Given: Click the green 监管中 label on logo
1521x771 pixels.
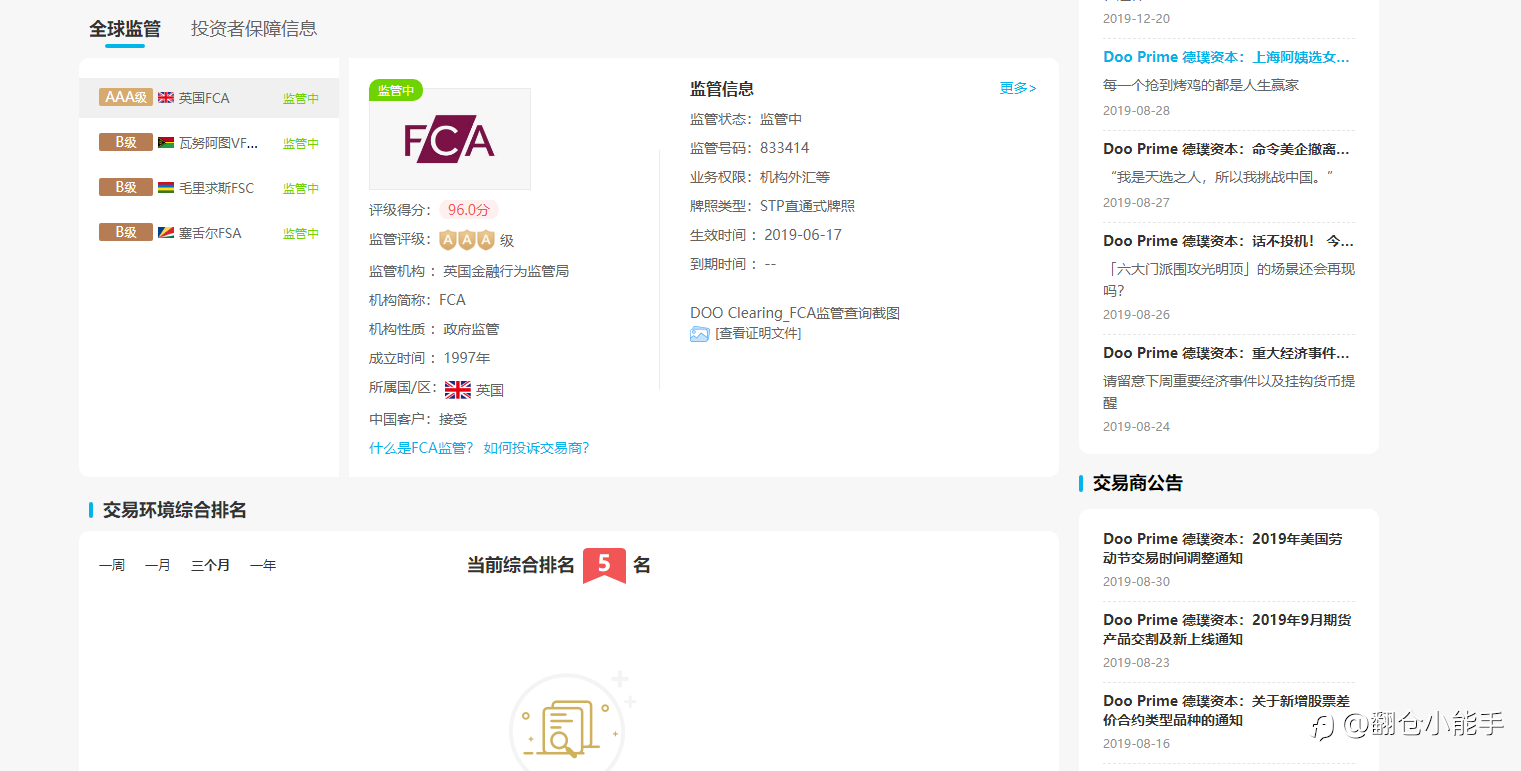Looking at the screenshot, I should (396, 90).
